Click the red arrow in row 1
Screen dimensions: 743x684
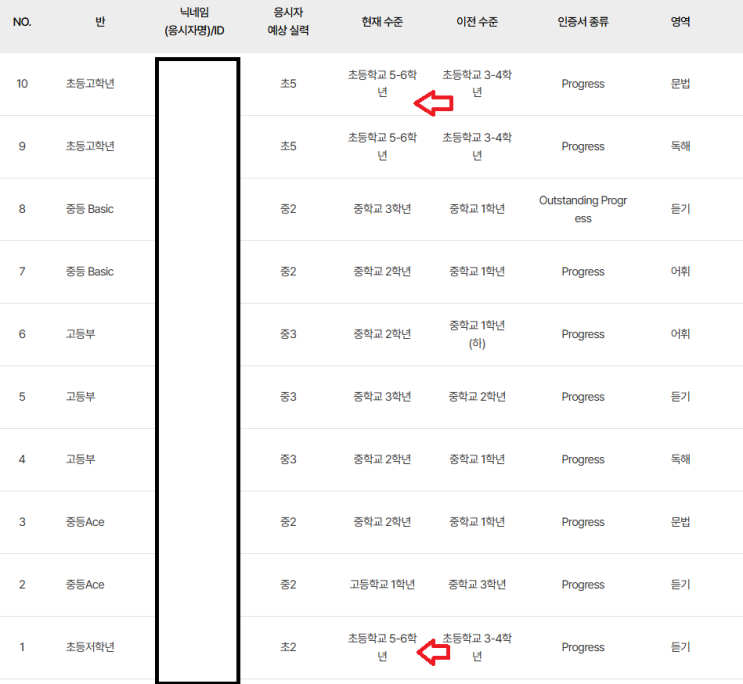coord(434,654)
